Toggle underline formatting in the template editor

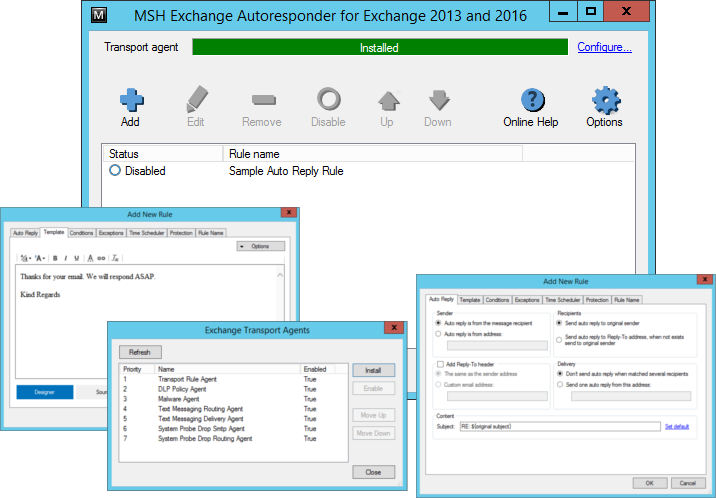click(77, 258)
